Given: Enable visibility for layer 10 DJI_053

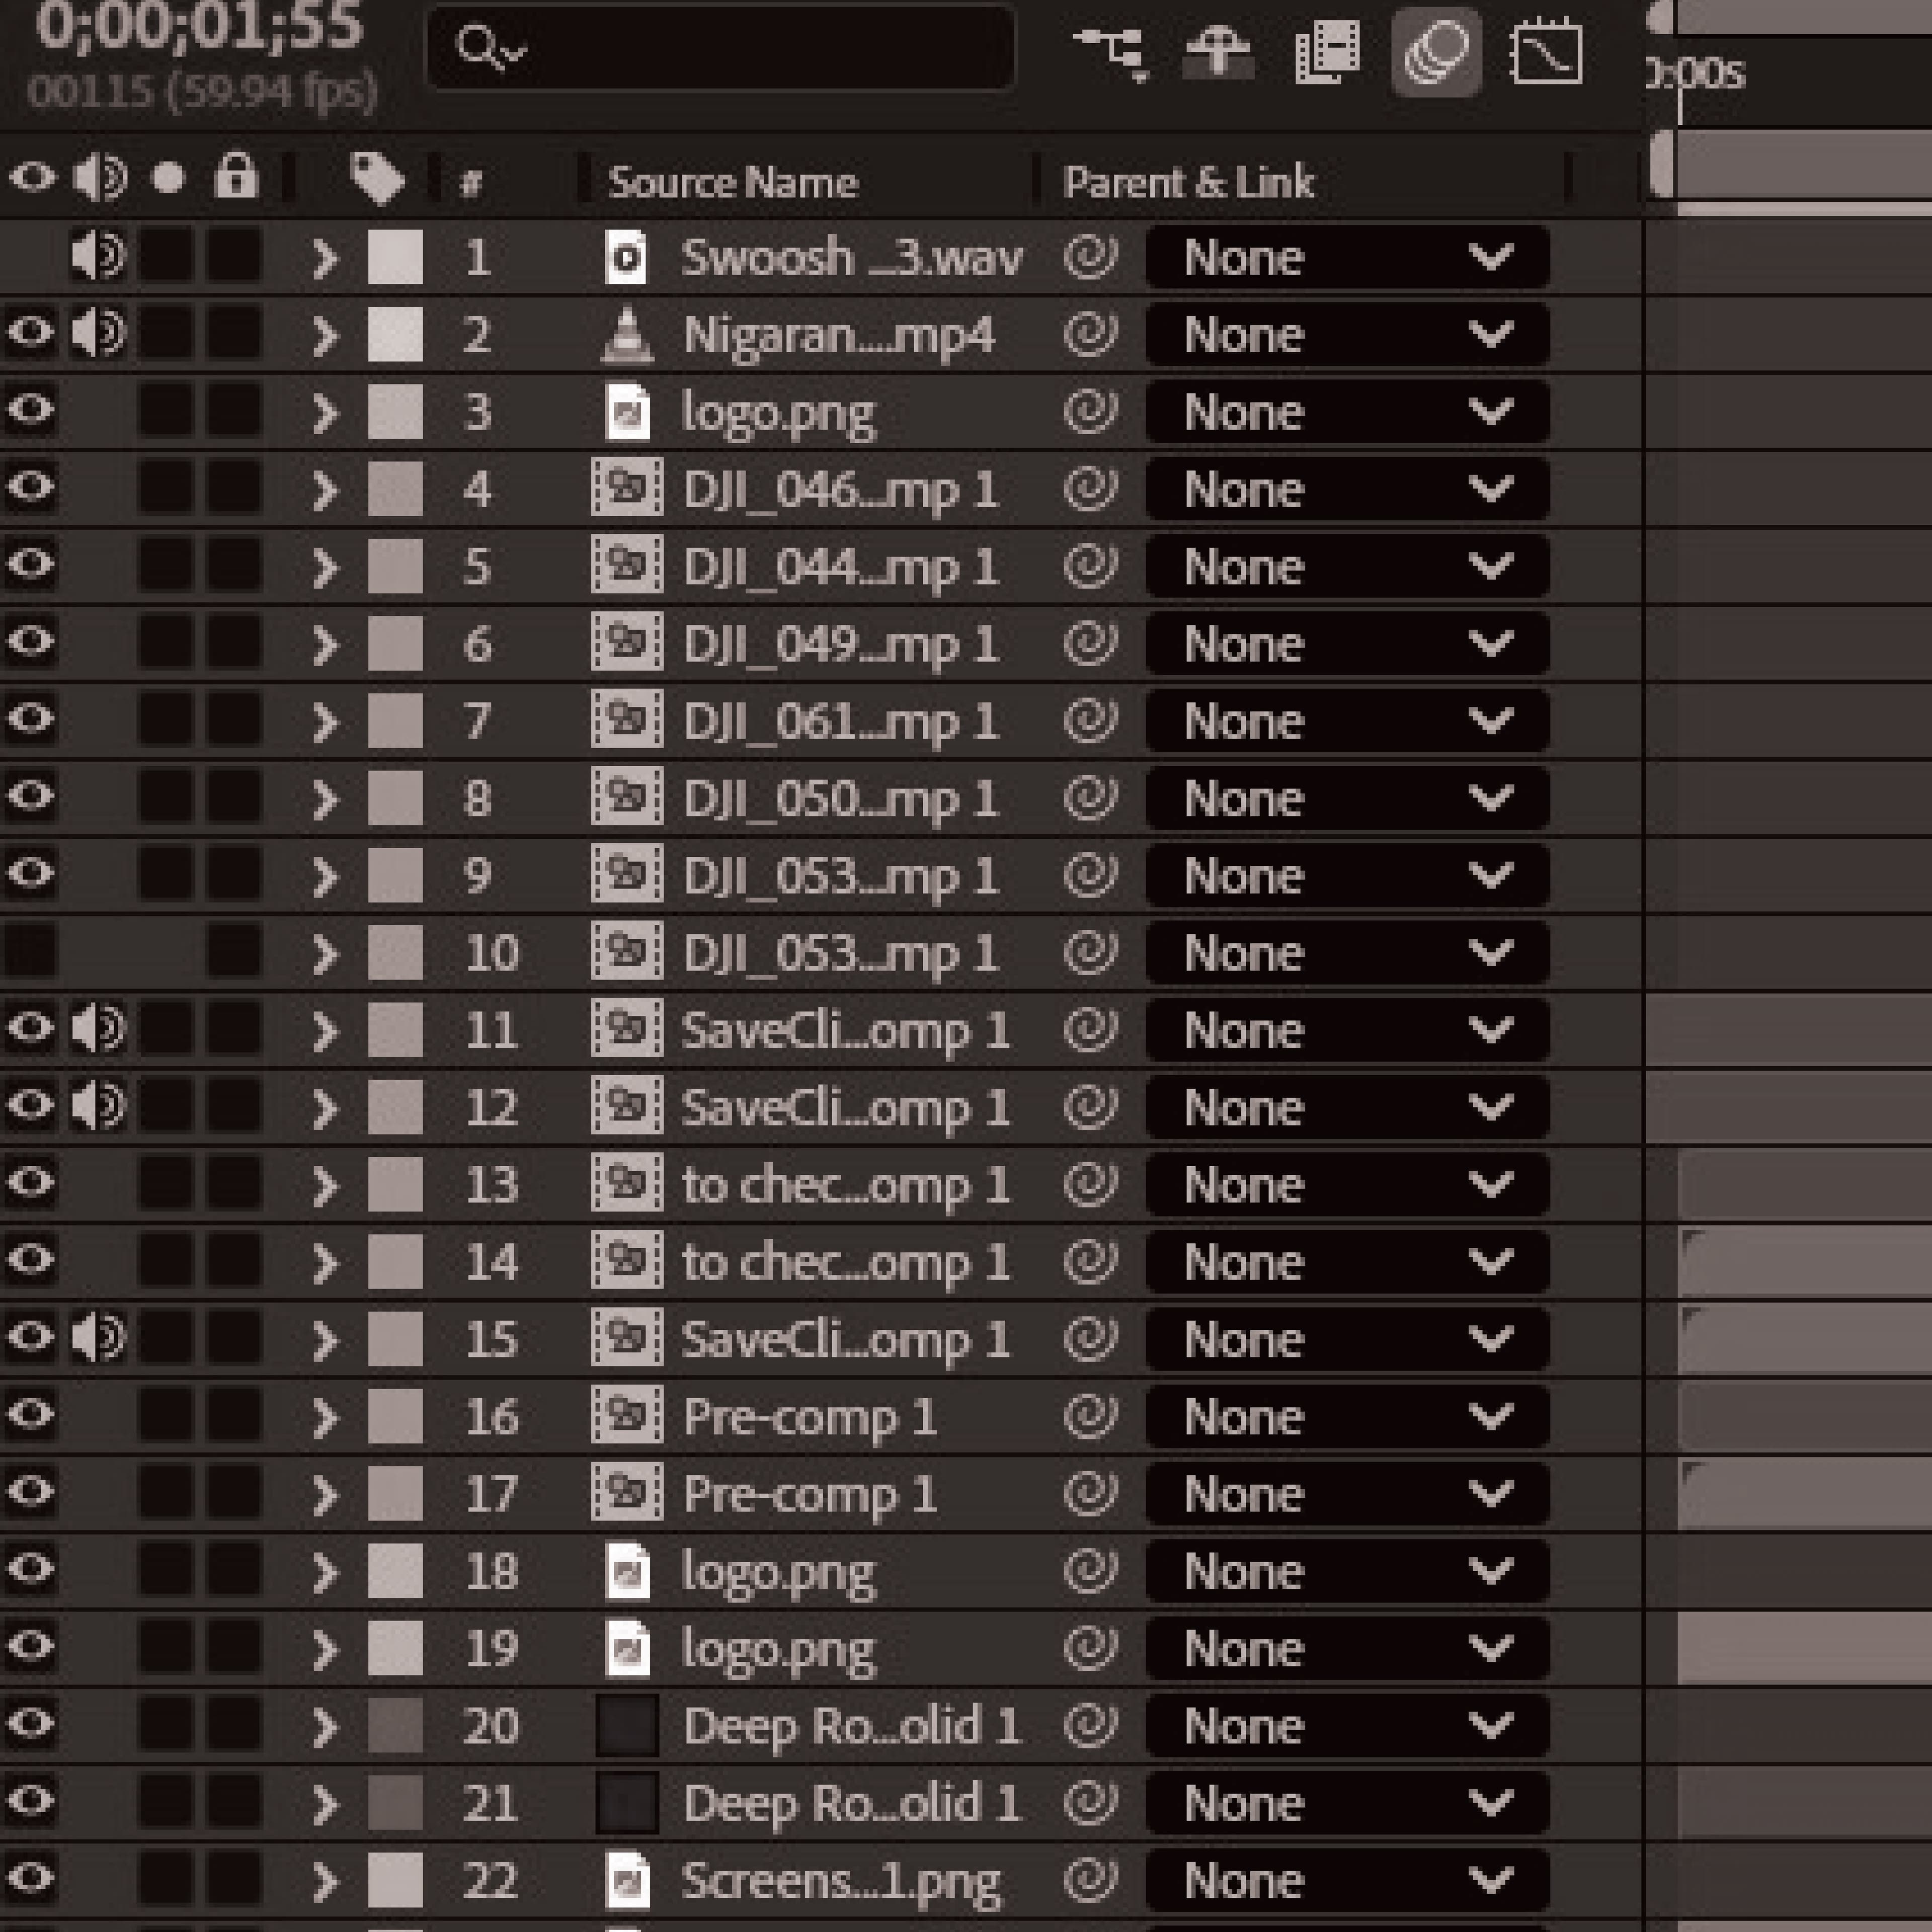Looking at the screenshot, I should point(30,951).
